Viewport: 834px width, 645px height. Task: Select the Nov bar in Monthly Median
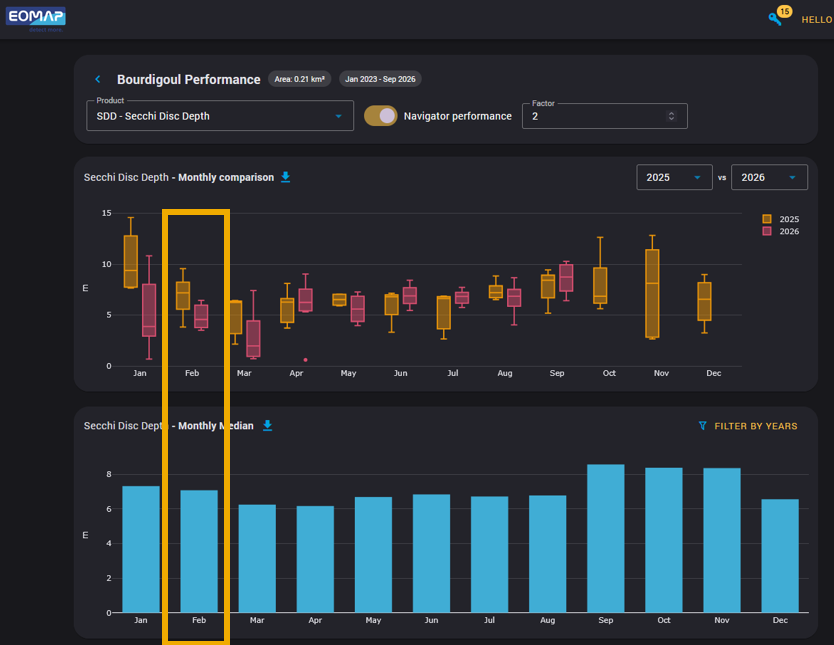pos(722,540)
